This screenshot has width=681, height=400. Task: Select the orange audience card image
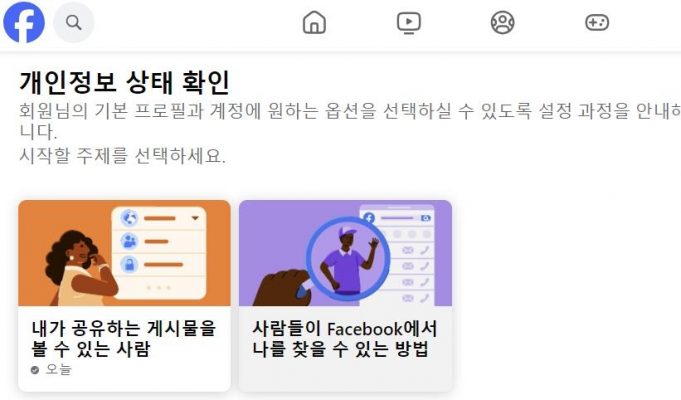pyautogui.click(x=124, y=253)
